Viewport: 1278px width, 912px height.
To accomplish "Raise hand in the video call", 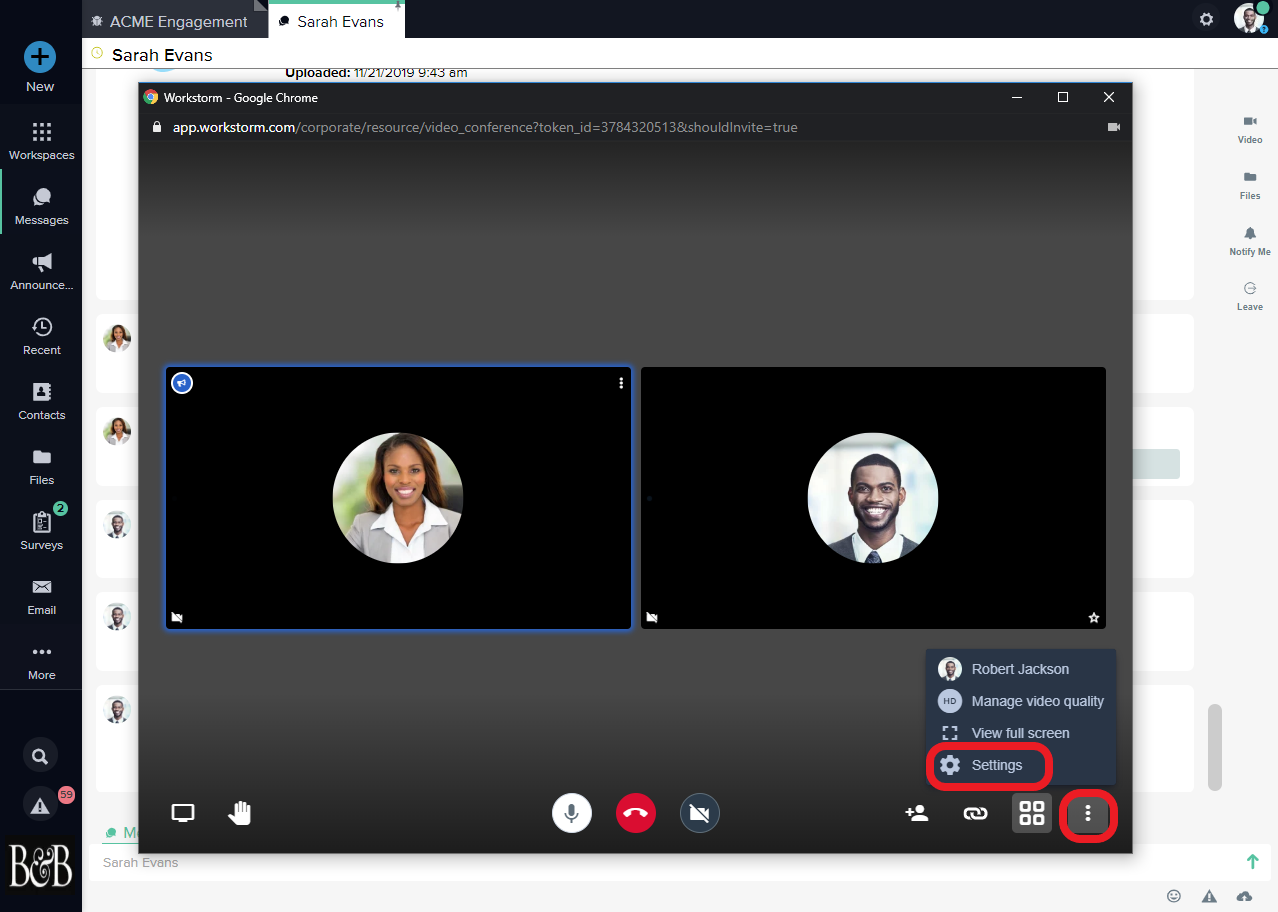I will click(x=240, y=813).
